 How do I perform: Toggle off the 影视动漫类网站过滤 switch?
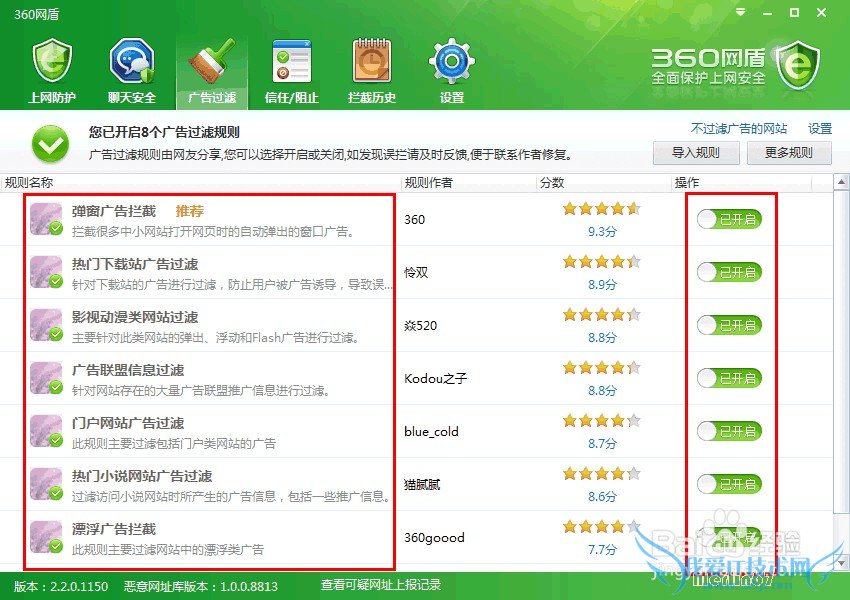point(730,325)
